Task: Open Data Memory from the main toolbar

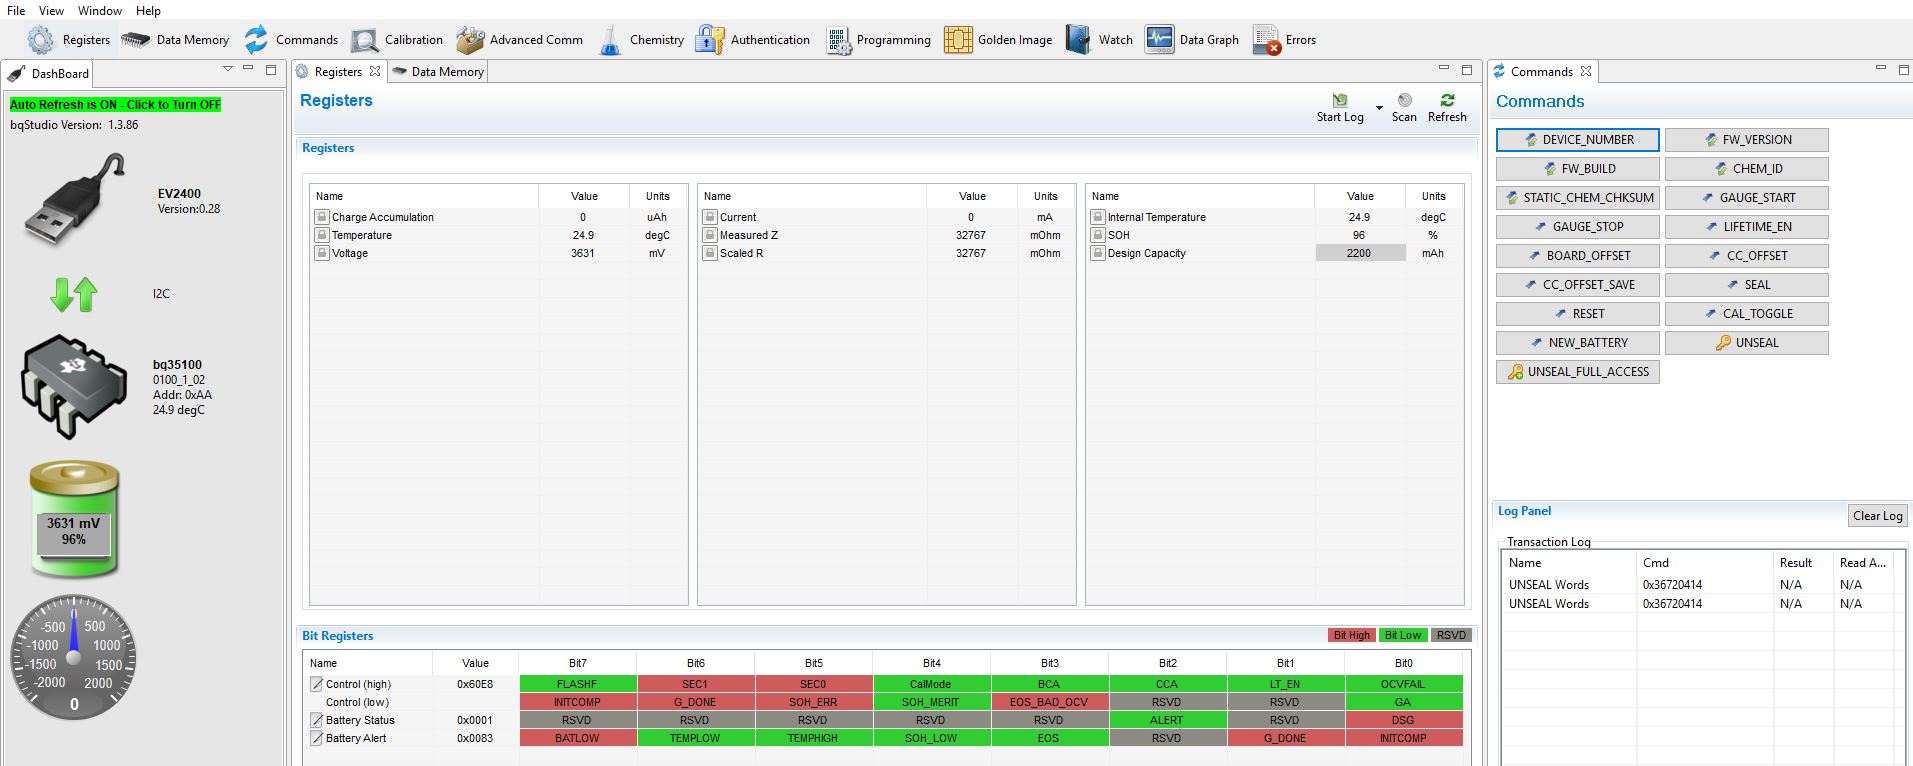Action: (x=175, y=40)
